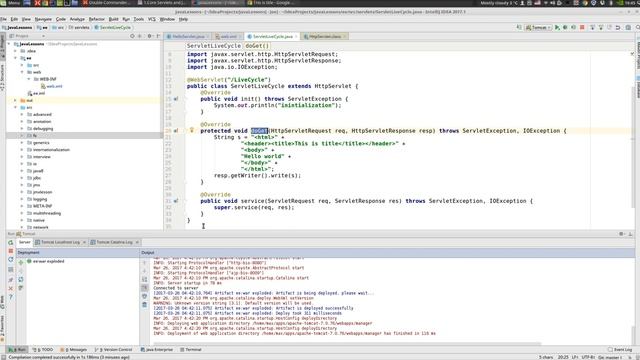Refresh the deployment status icon

coord(21,280)
